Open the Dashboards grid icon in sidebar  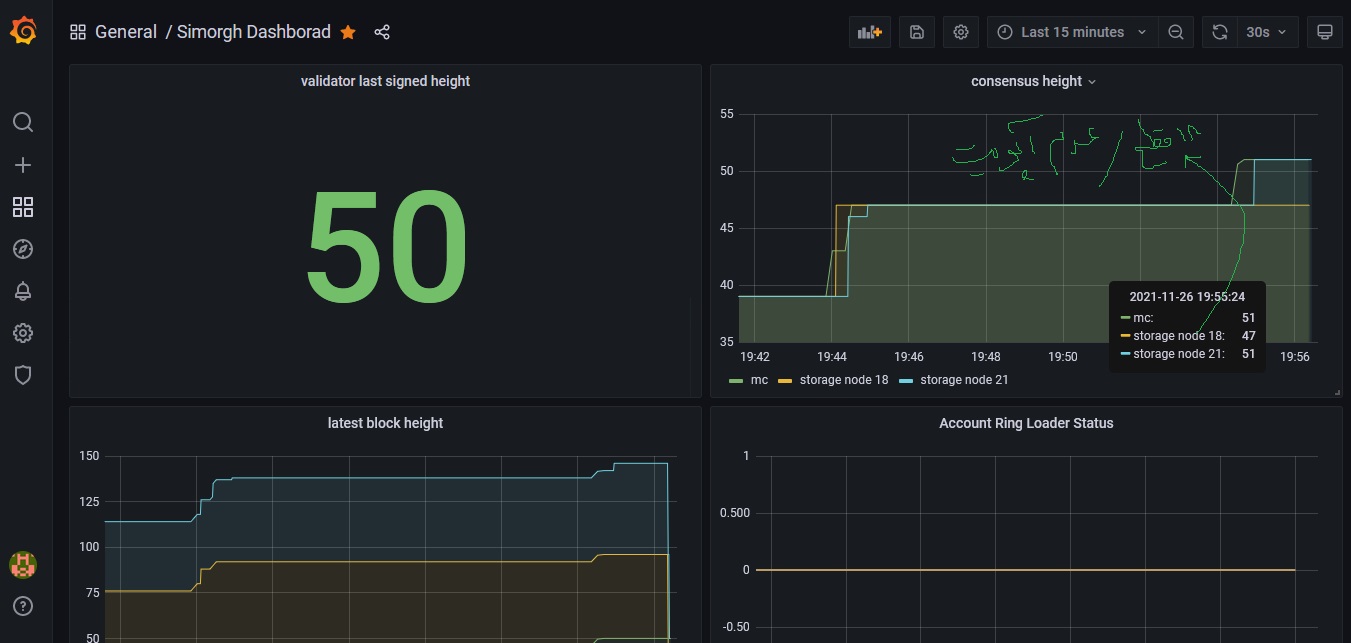pos(23,207)
